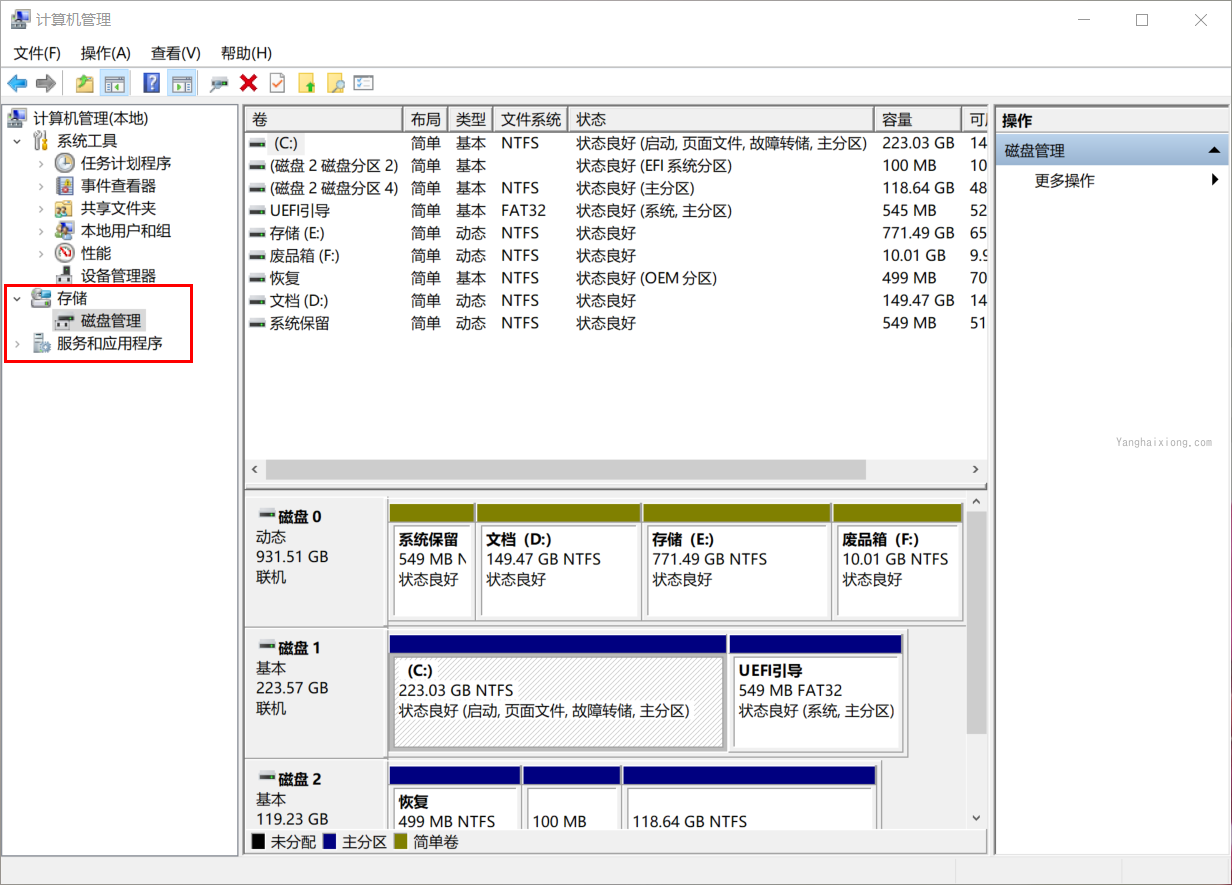Select Event Viewer (事件查看器) tree node

(118, 186)
